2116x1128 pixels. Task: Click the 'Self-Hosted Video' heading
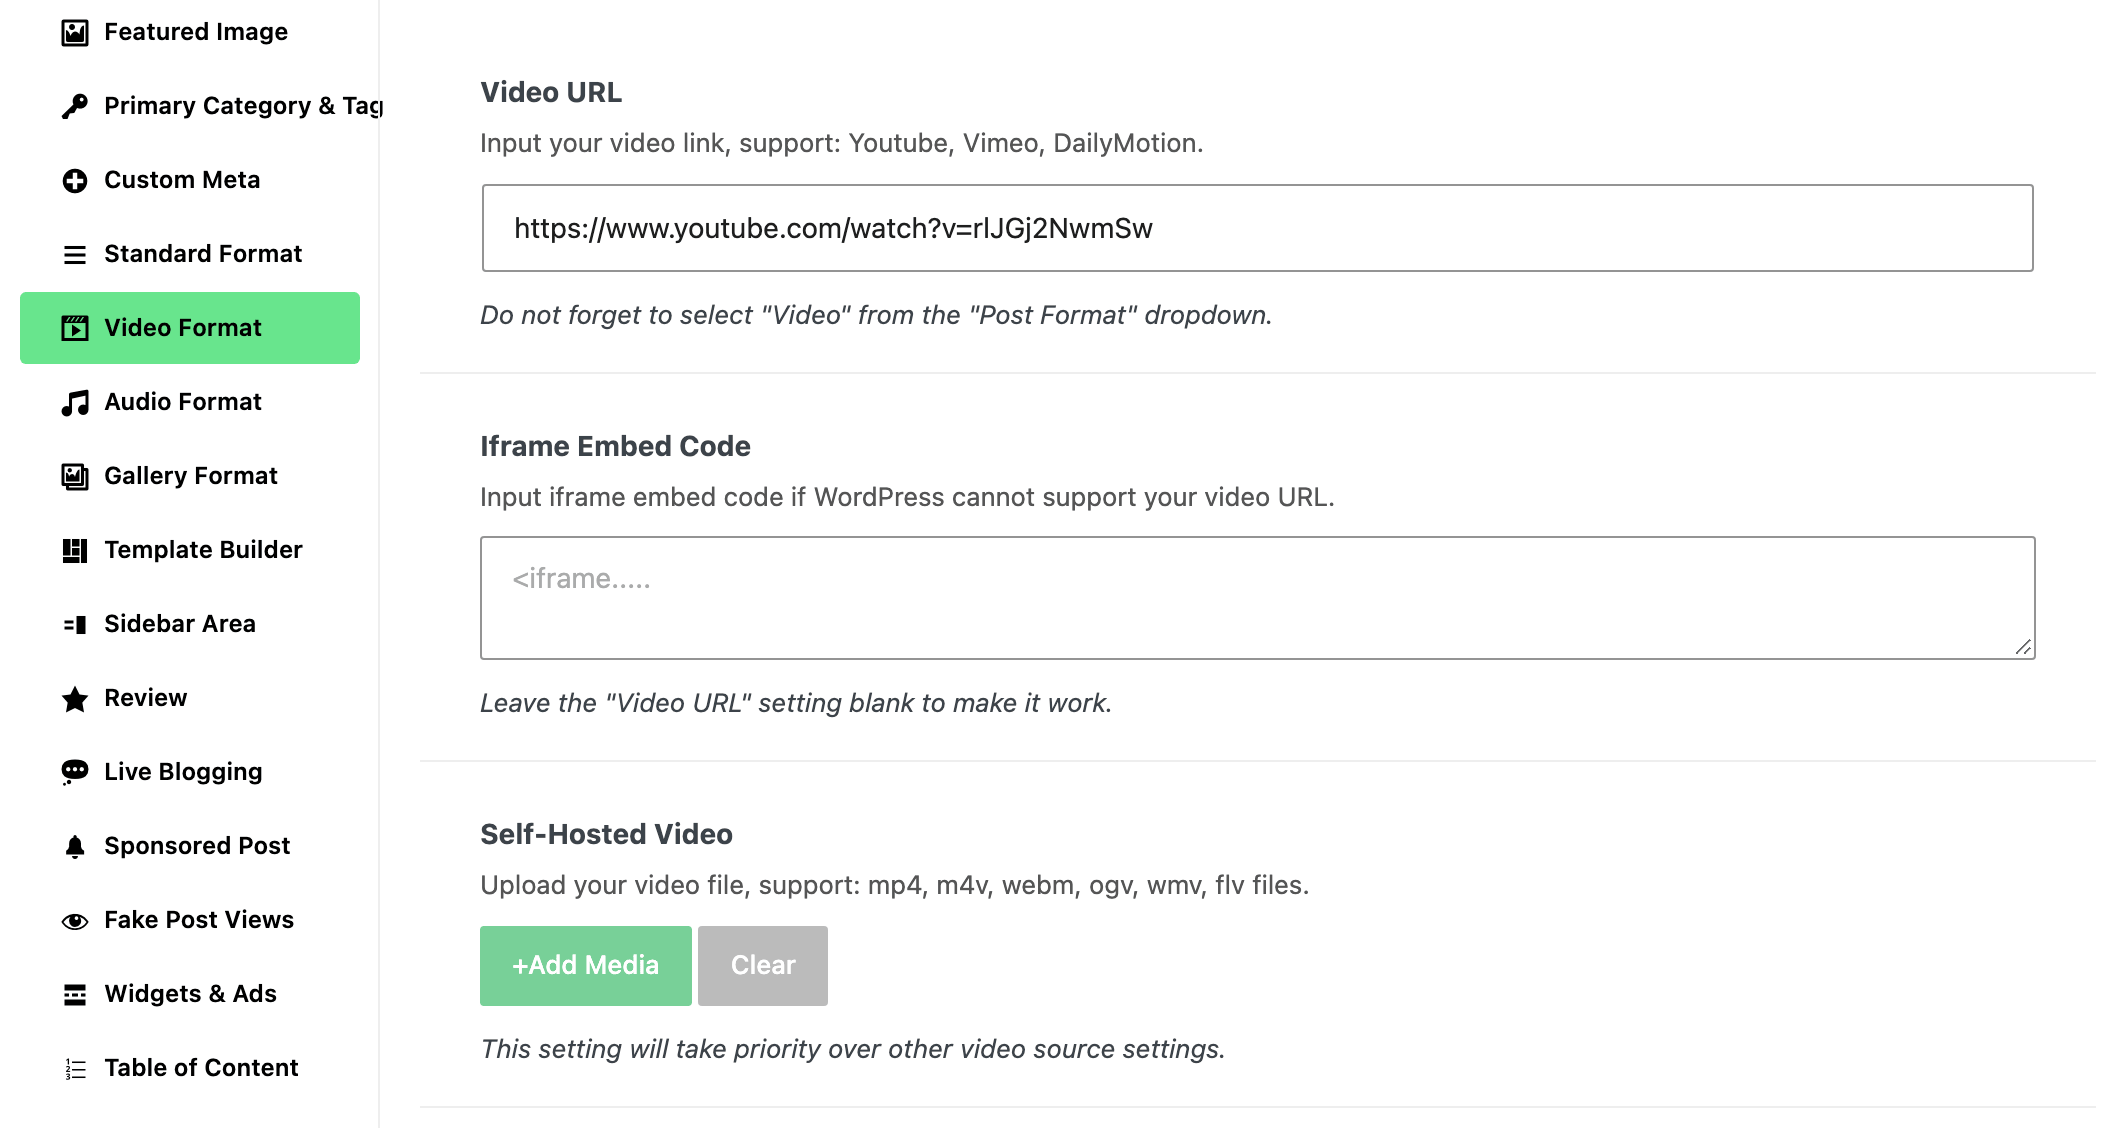tap(606, 834)
